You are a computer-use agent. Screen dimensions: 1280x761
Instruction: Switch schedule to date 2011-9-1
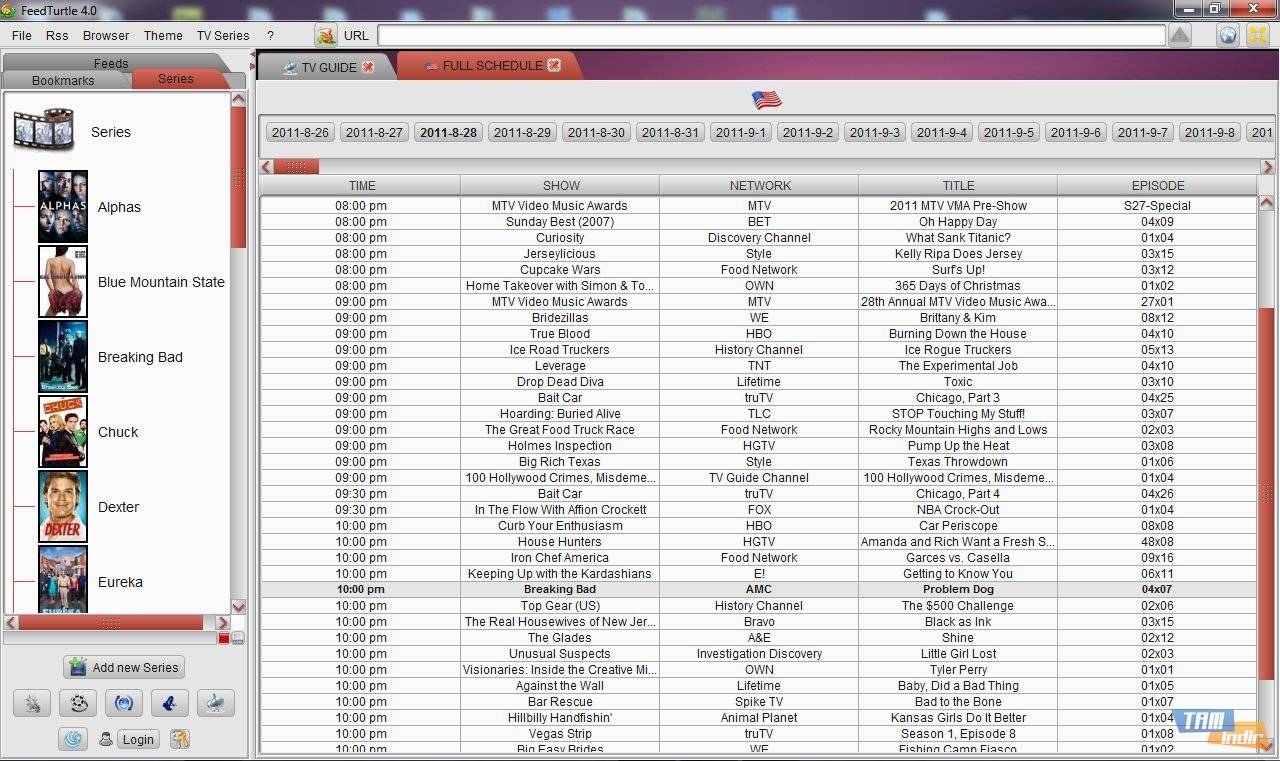pos(740,132)
